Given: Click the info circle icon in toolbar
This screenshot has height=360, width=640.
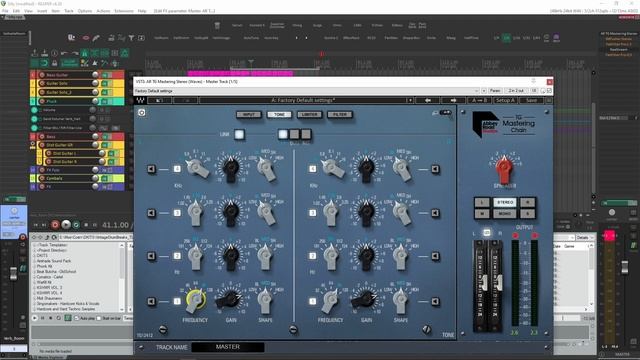Looking at the screenshot, I should [x=54, y=53].
